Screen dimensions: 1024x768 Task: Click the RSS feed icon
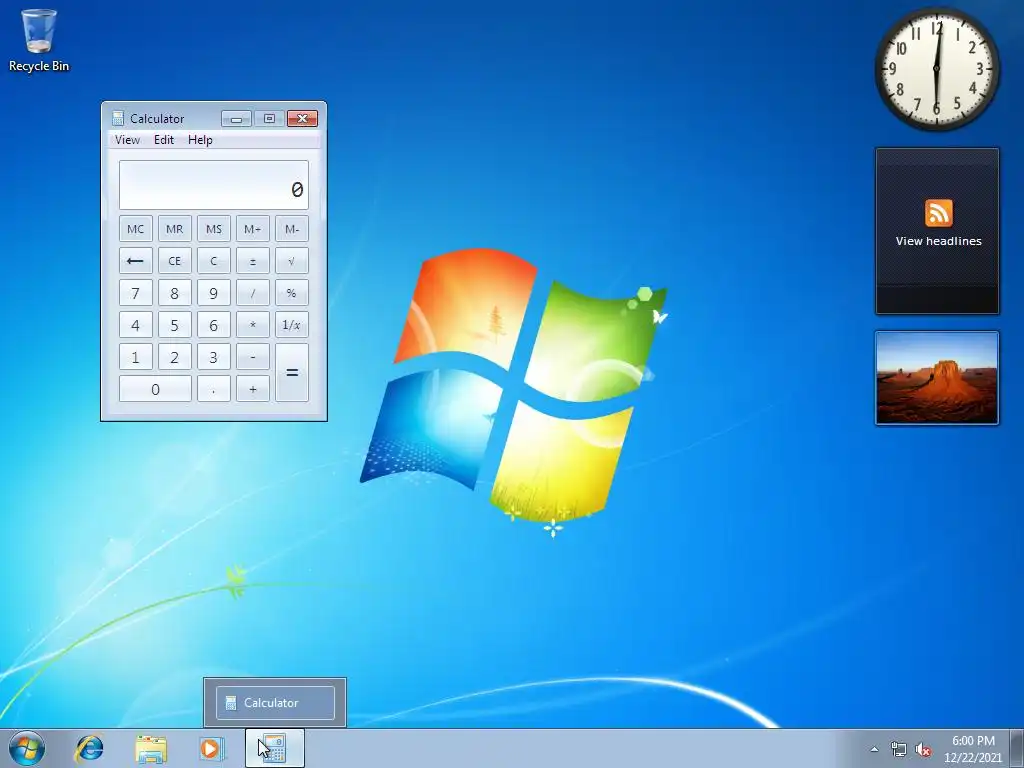(x=938, y=214)
